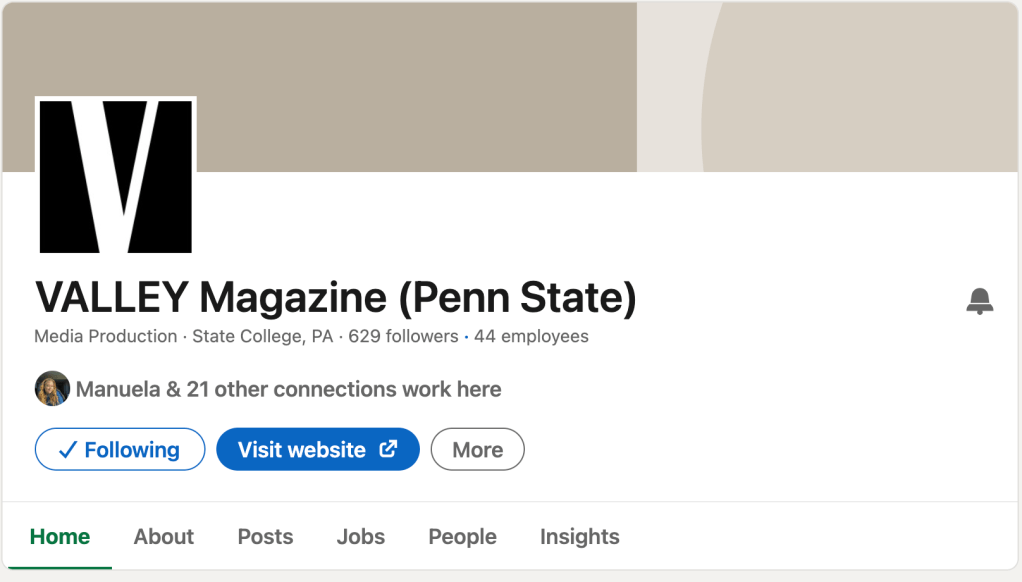The width and height of the screenshot is (1022, 582).
Task: View the Insights tab
Action: pos(579,537)
